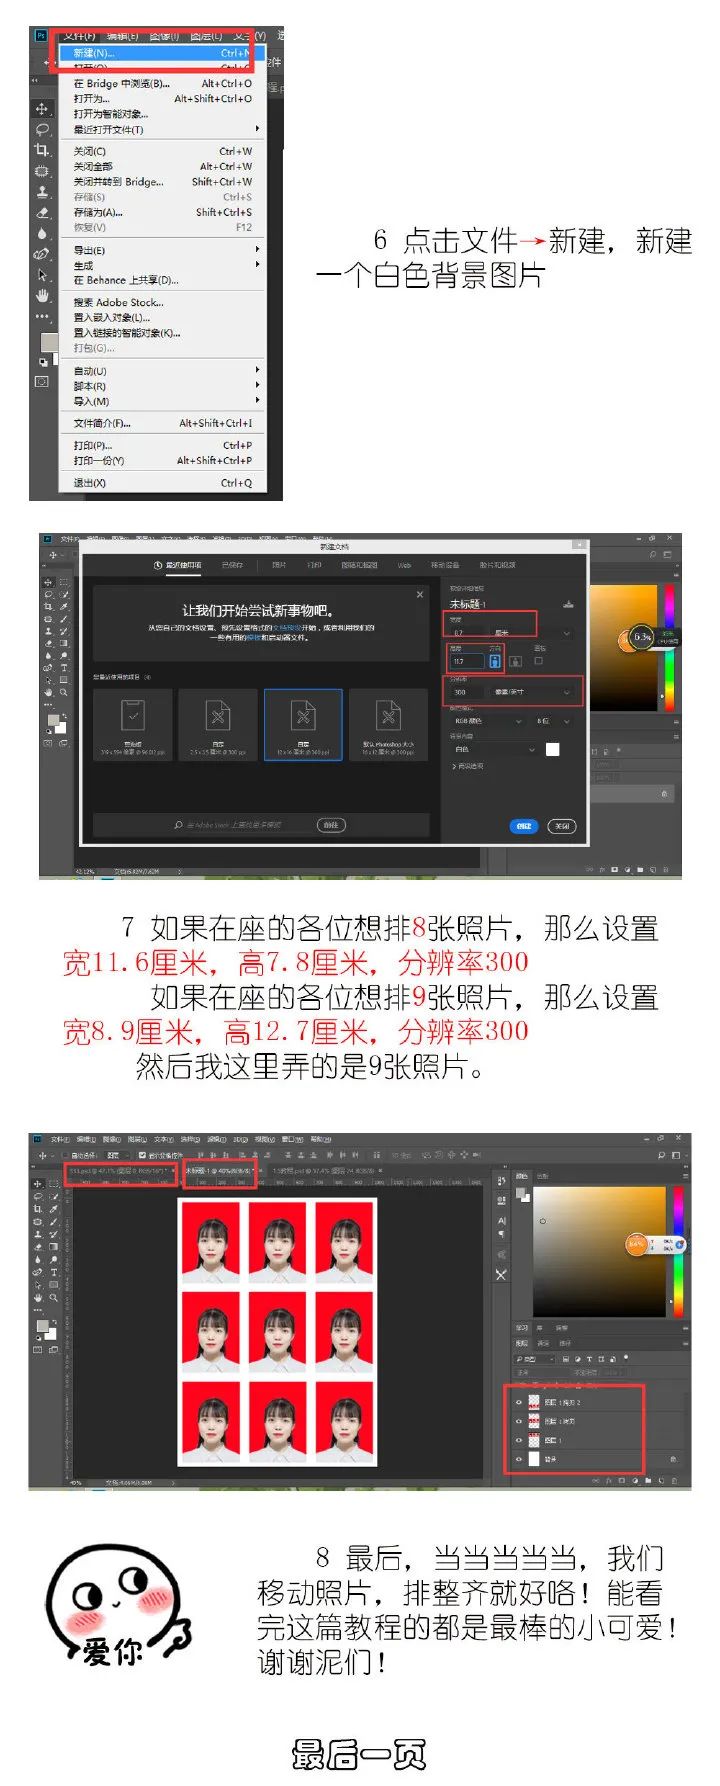Click the resolution field showing 300
Screen dimensions: 720x1786
point(466,691)
